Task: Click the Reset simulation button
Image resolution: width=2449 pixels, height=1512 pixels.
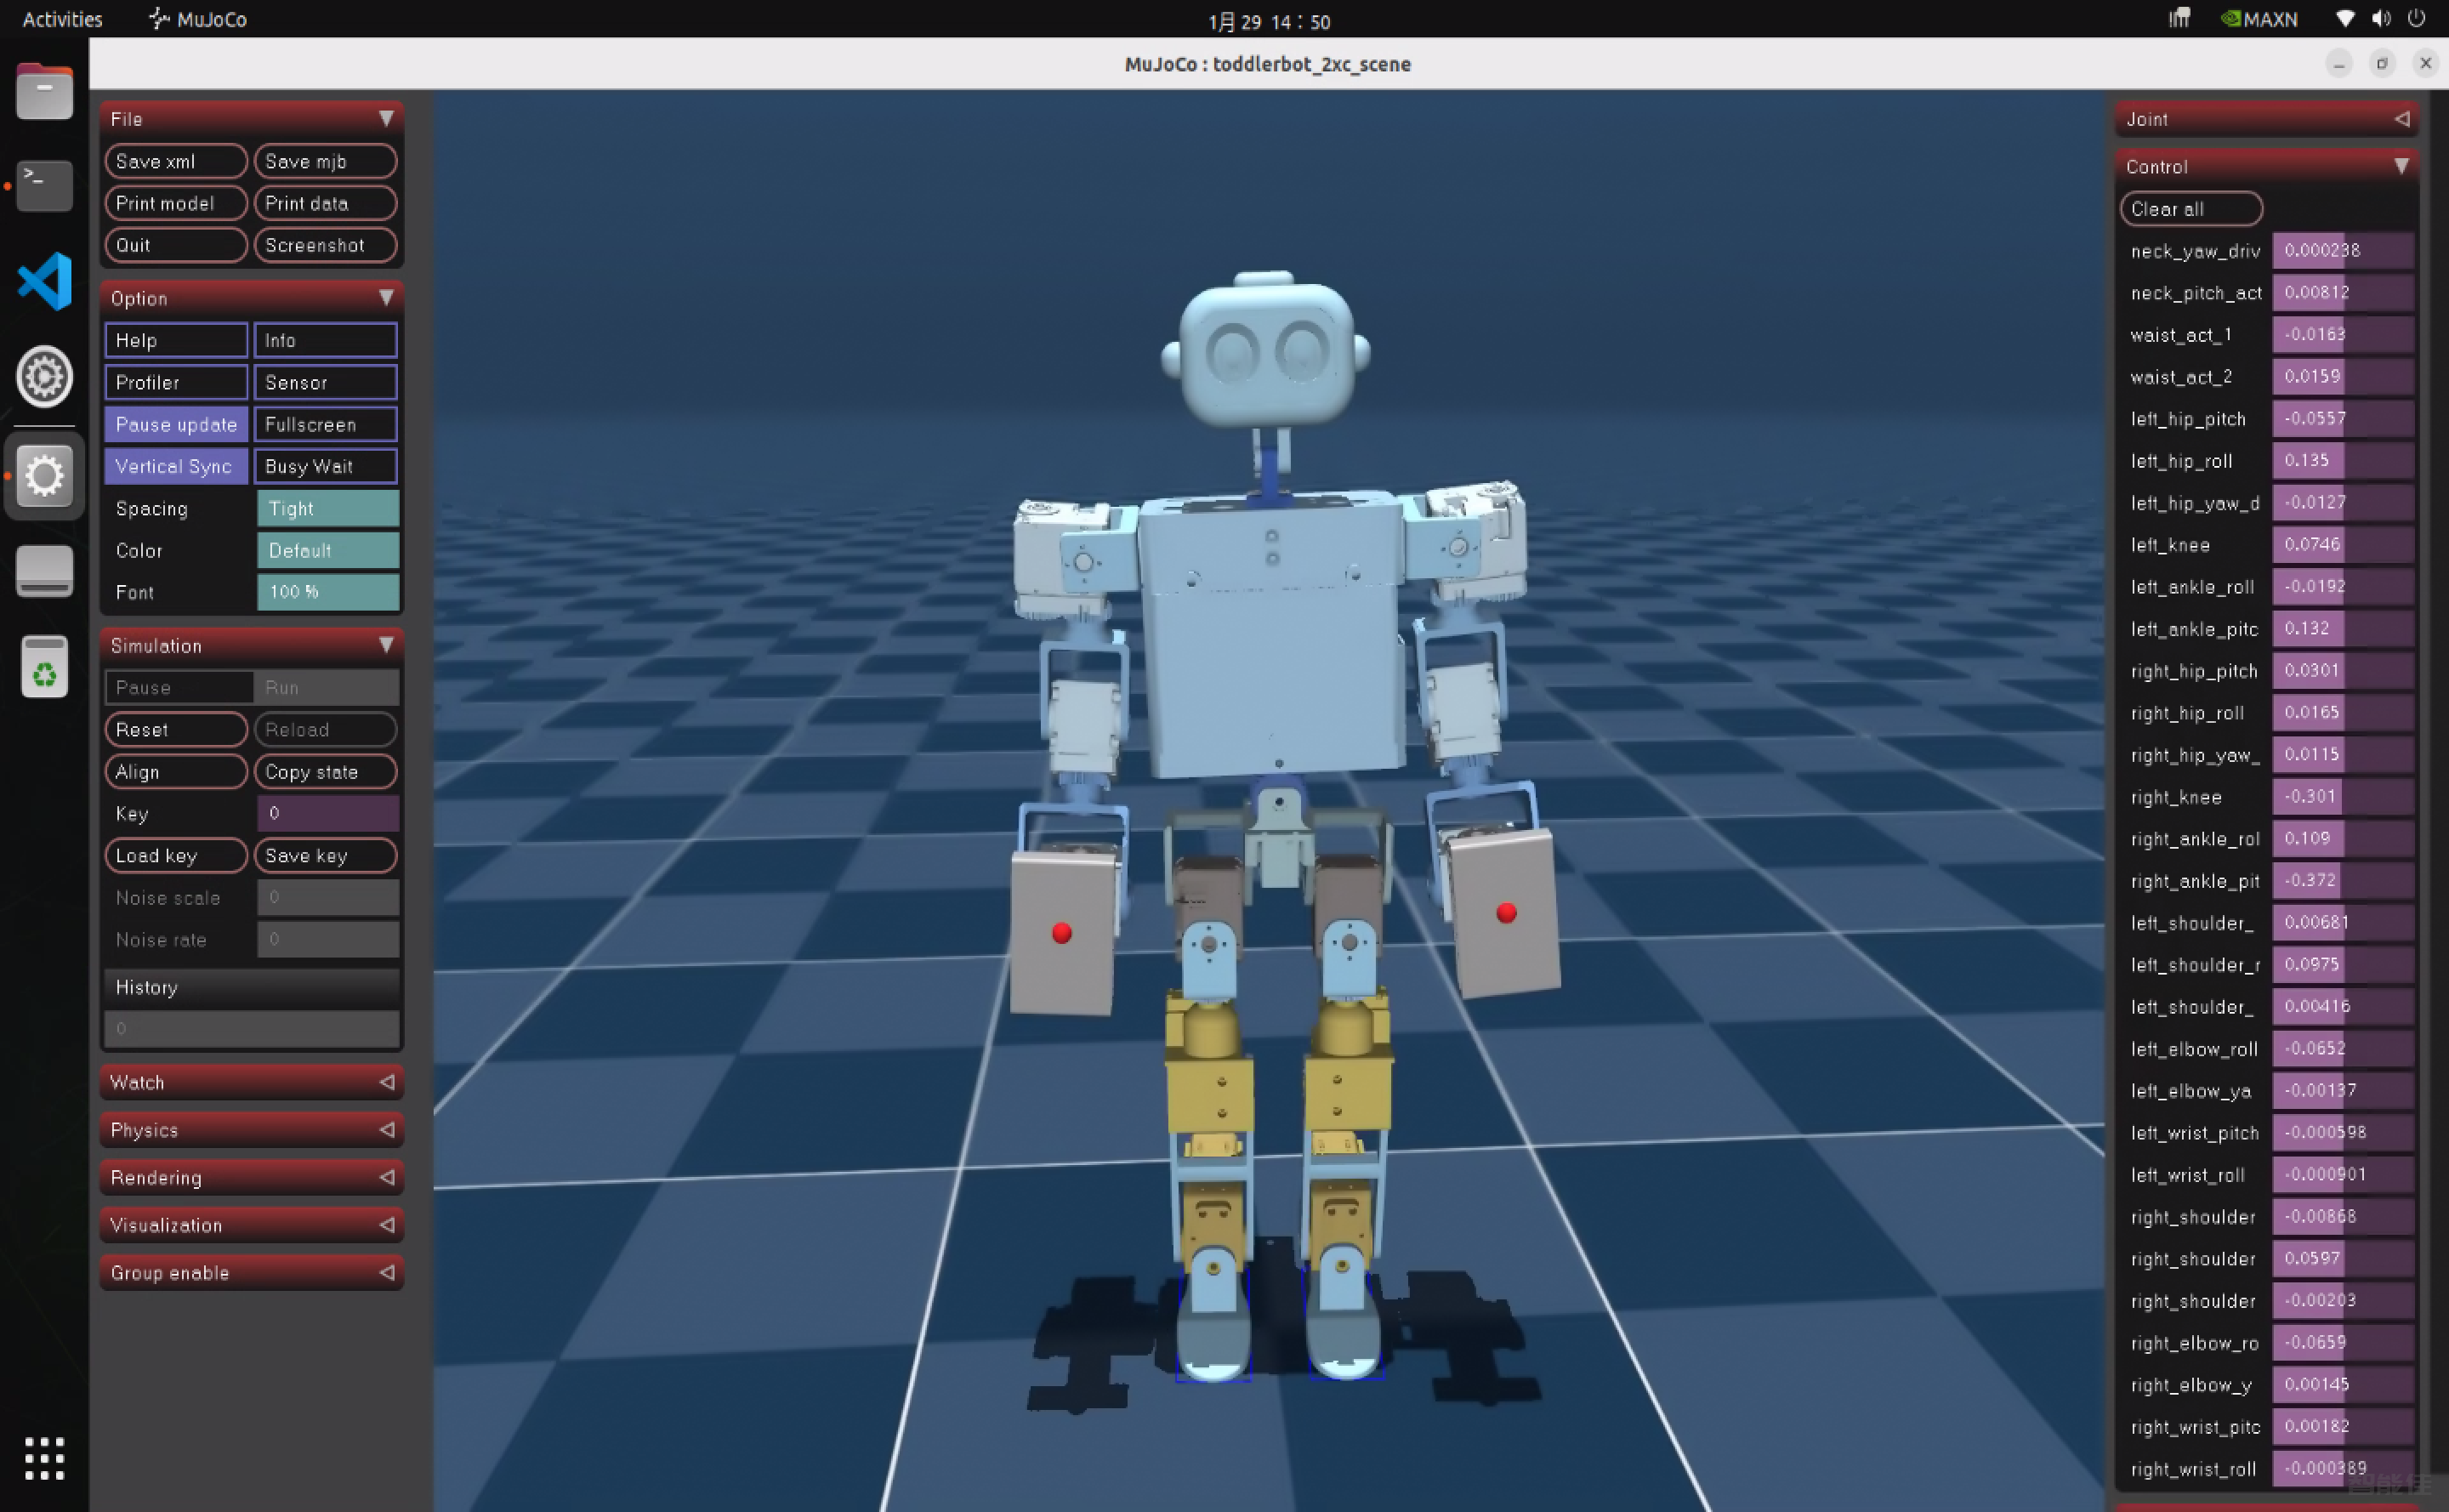Action: 176,729
